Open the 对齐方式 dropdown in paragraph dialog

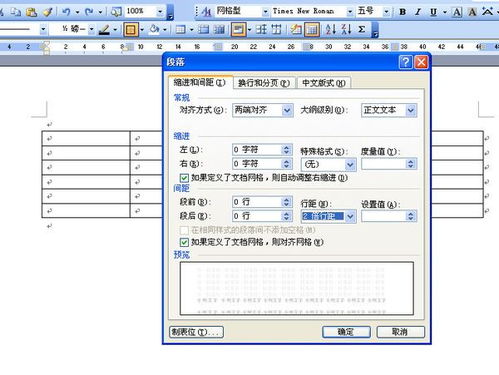pyautogui.click(x=287, y=110)
